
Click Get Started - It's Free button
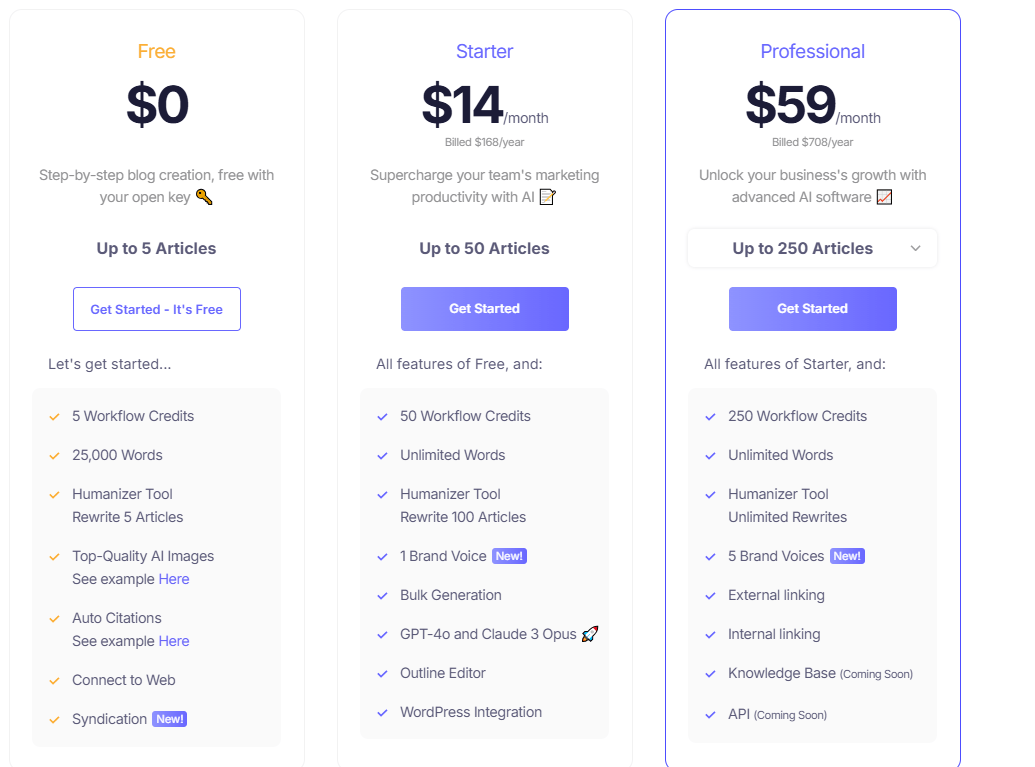[156, 309]
